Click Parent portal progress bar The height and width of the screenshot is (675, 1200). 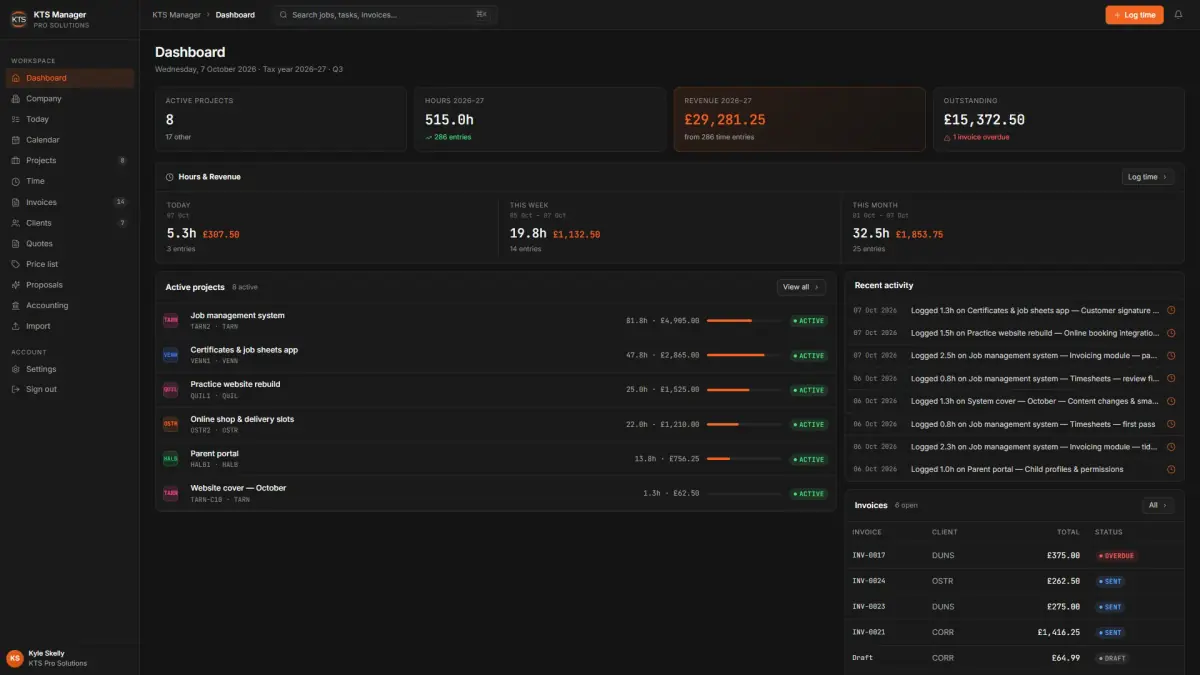[x=744, y=459]
